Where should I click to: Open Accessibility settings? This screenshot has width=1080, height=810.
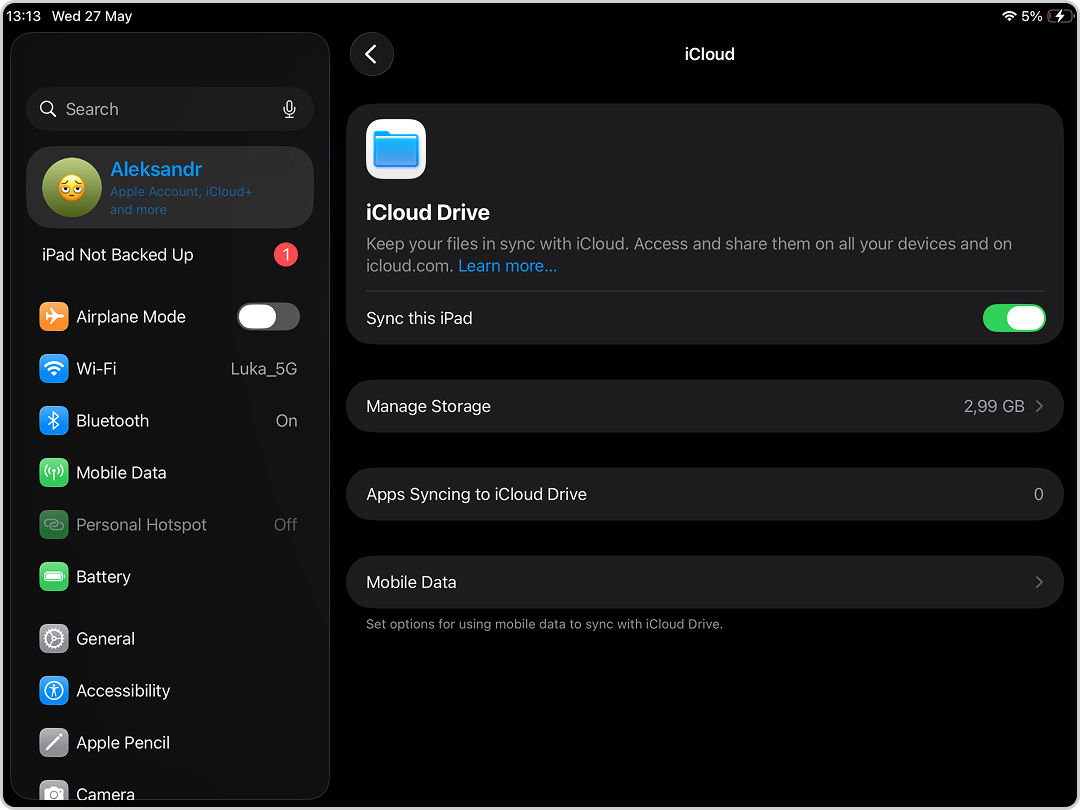169,691
